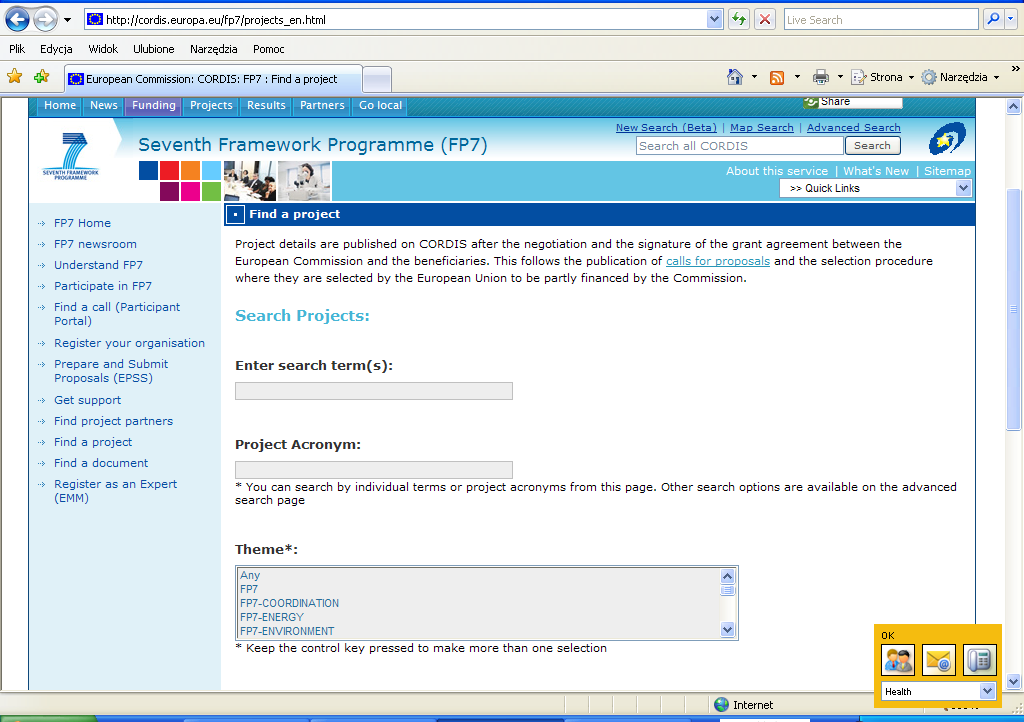Click the browser Forward arrow button

coord(45,20)
